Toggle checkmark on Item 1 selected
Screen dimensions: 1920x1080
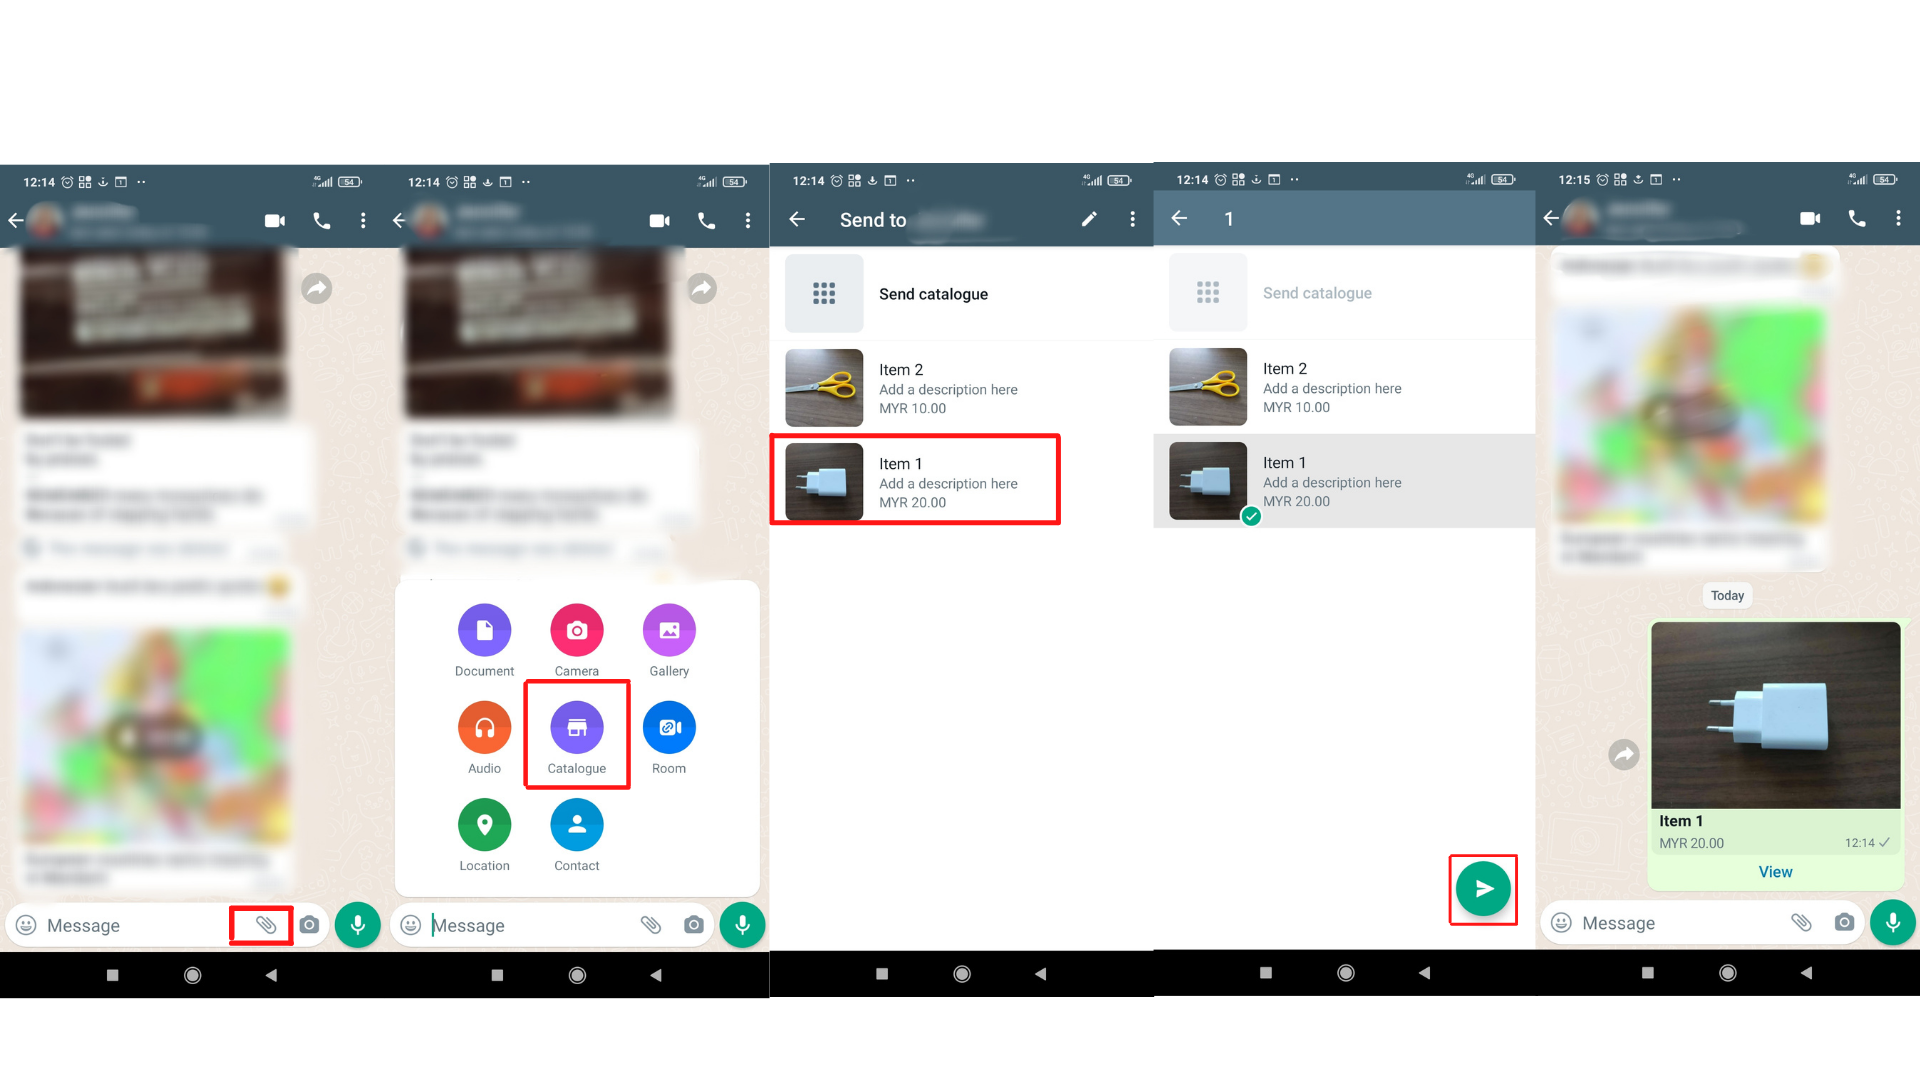point(1247,517)
